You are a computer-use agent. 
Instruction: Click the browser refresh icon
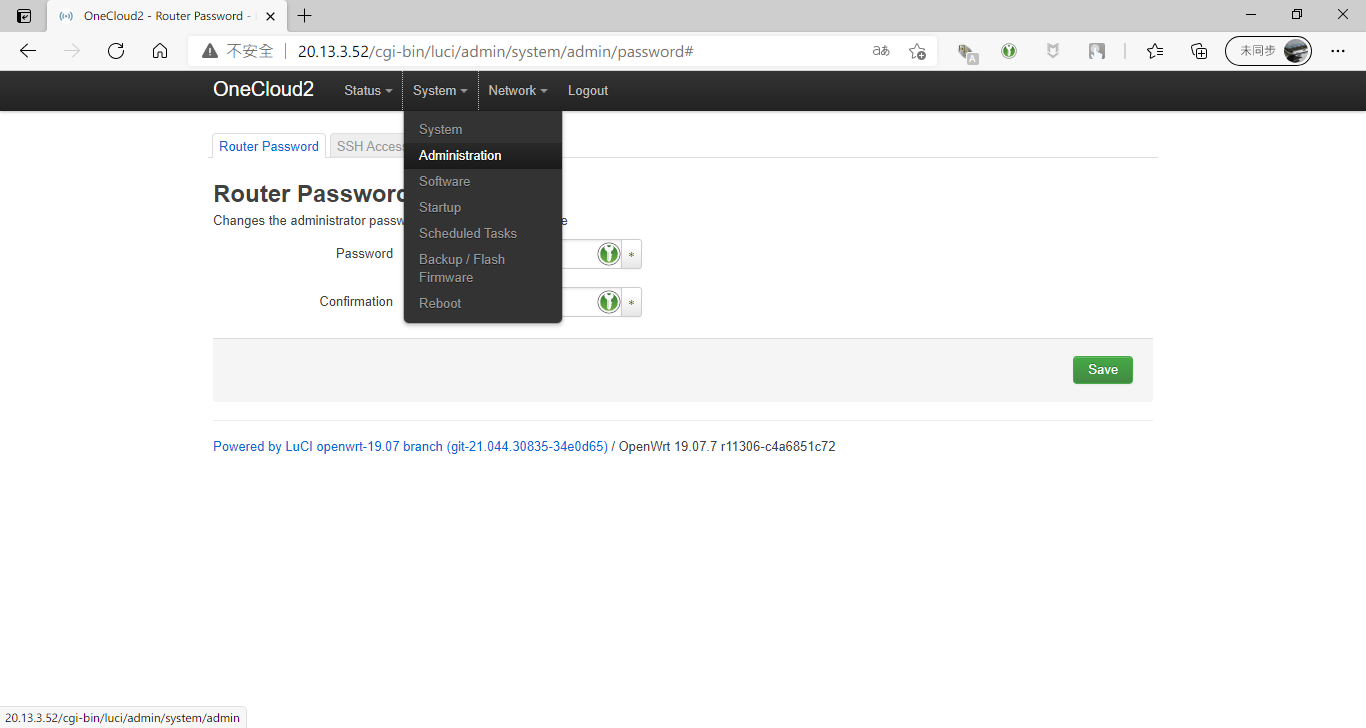coord(116,51)
